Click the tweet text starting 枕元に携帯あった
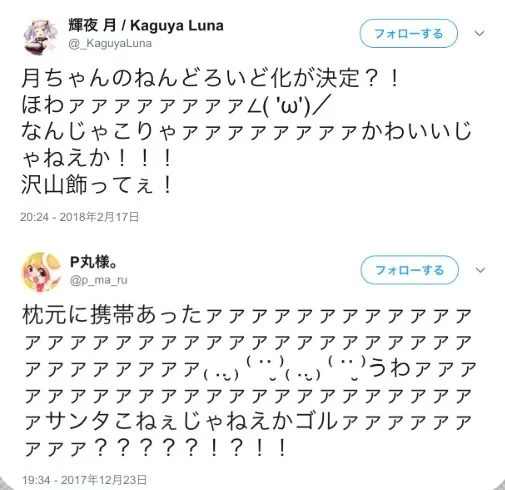This screenshot has width=505, height=490. coord(248,381)
